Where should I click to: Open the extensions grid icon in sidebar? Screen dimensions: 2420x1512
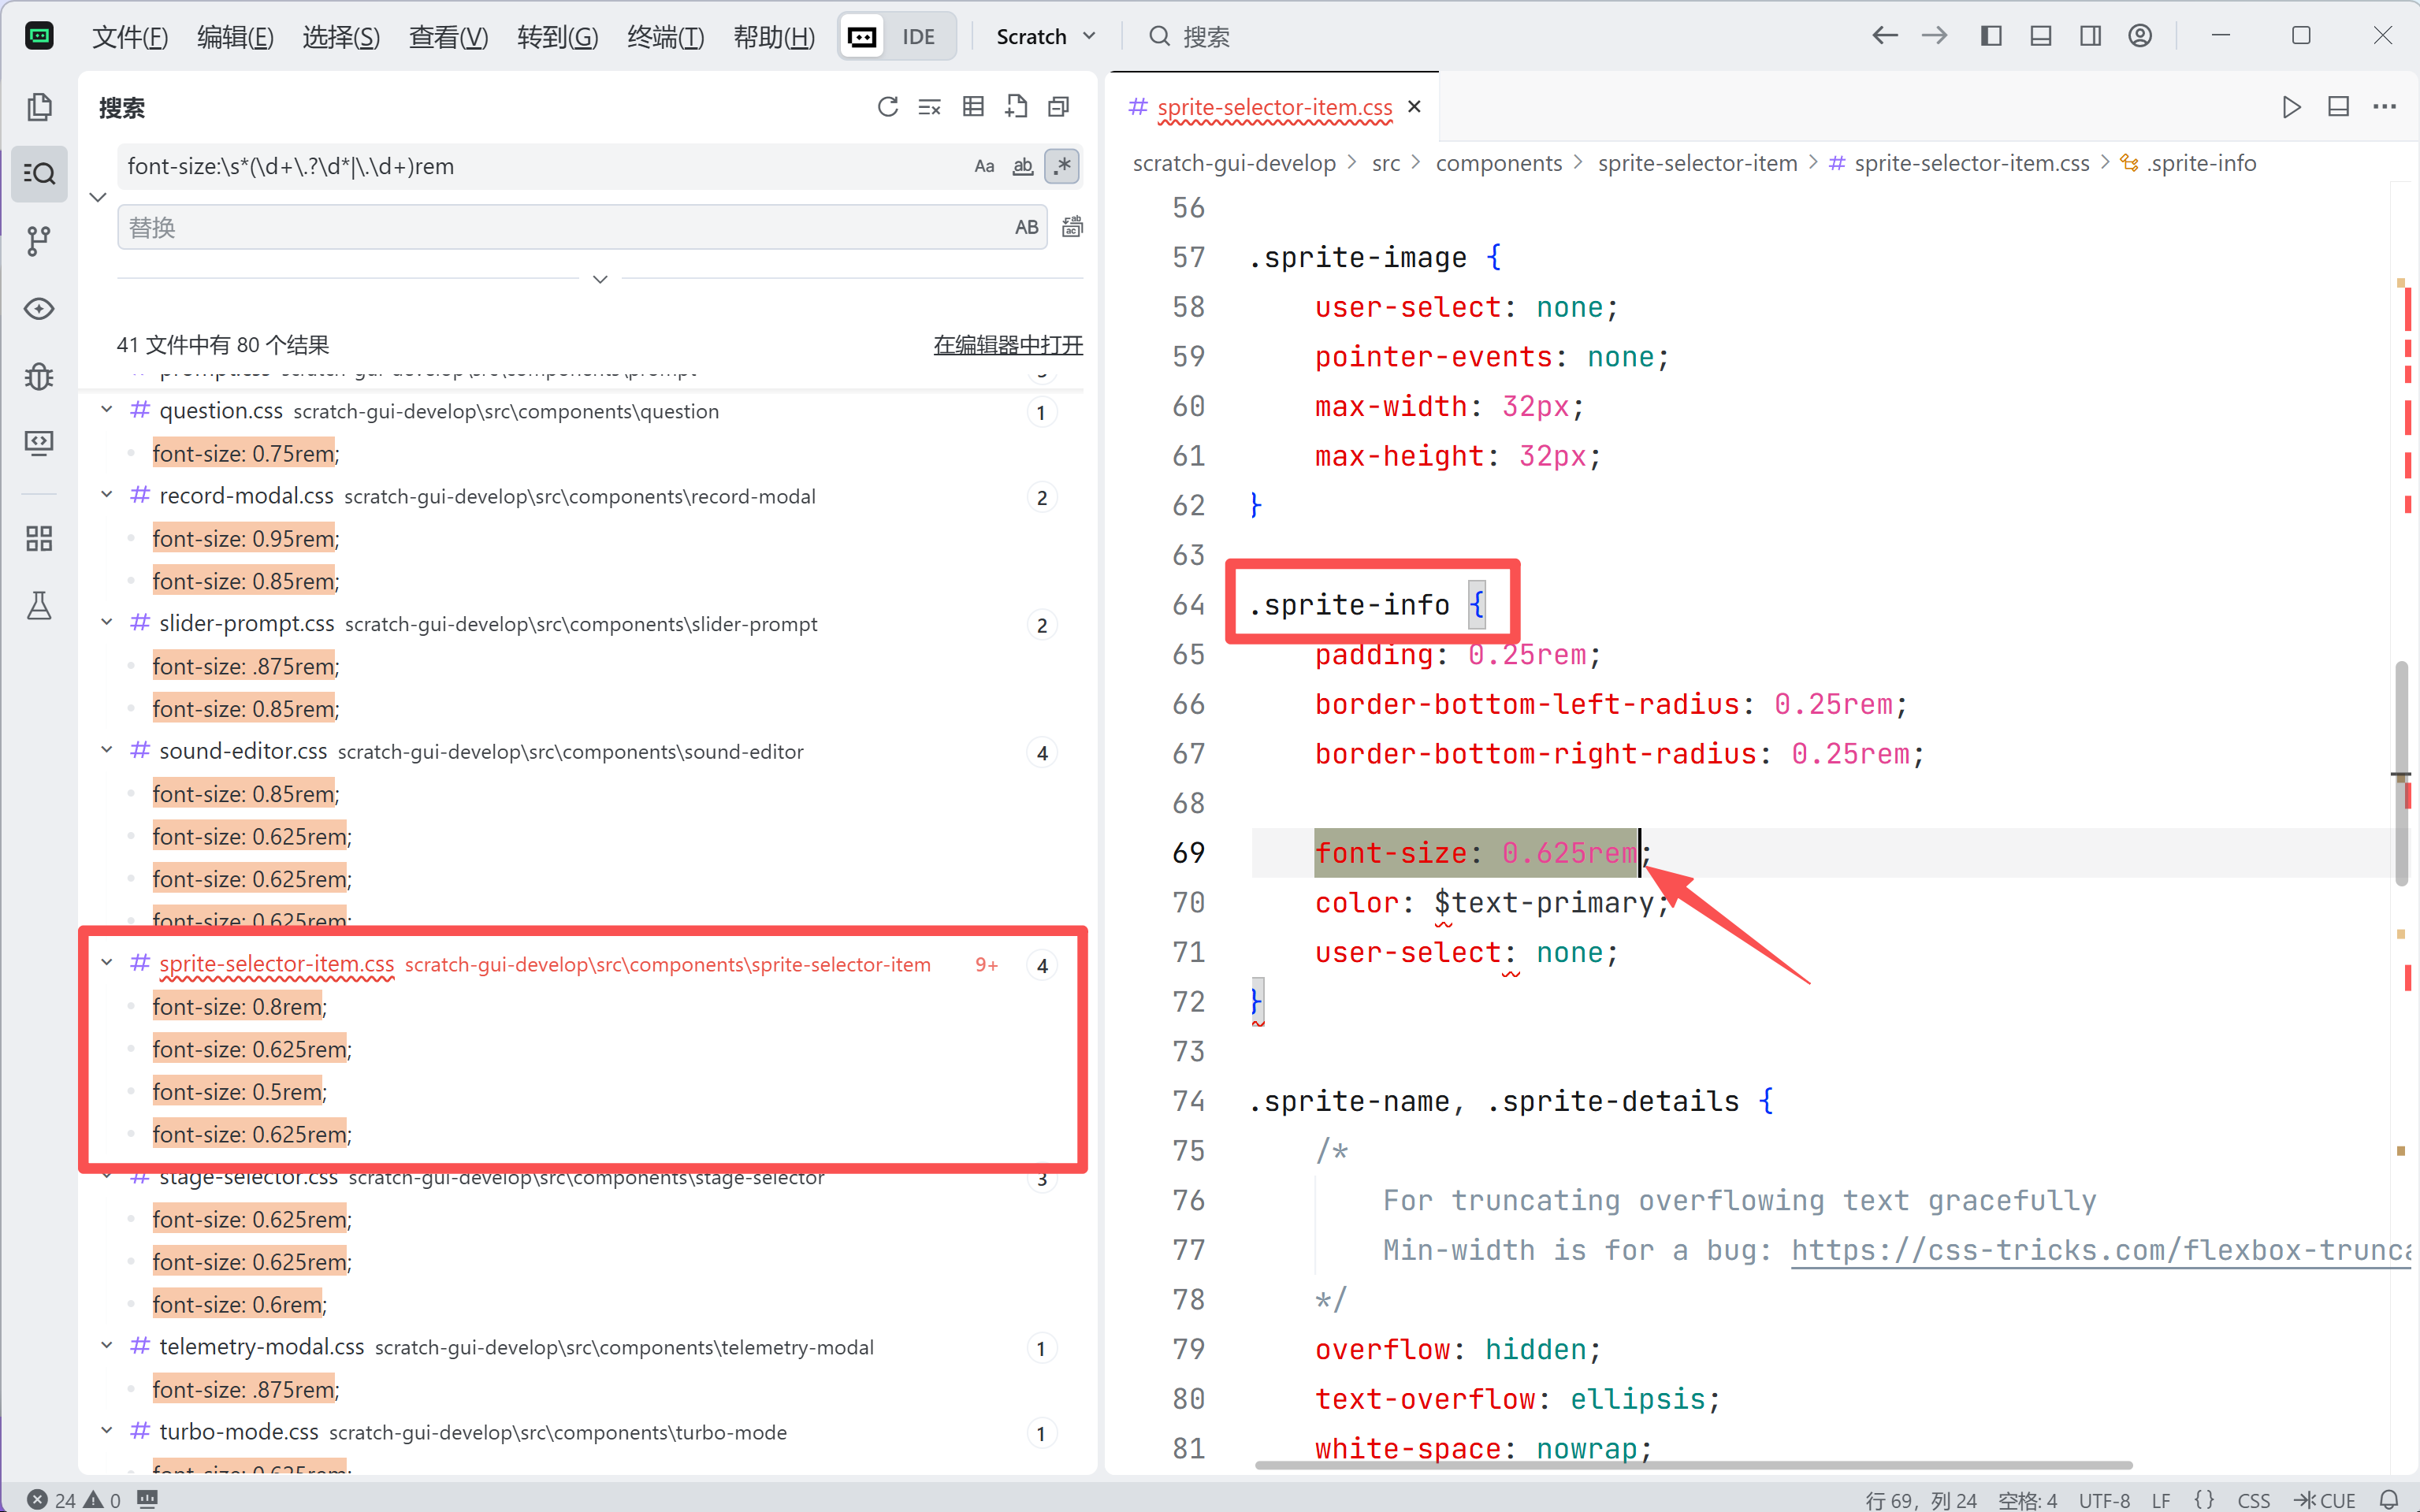tap(39, 539)
